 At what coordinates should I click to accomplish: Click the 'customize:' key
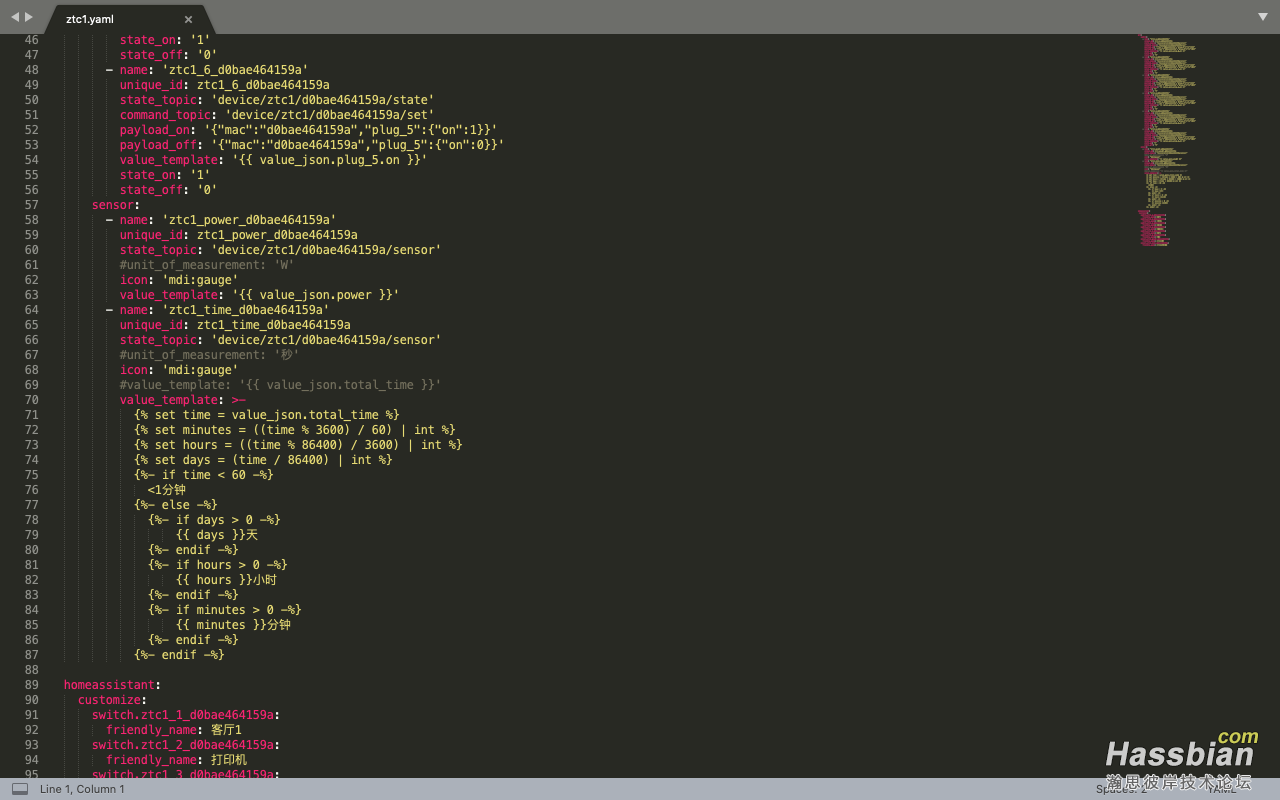pyautogui.click(x=113, y=700)
